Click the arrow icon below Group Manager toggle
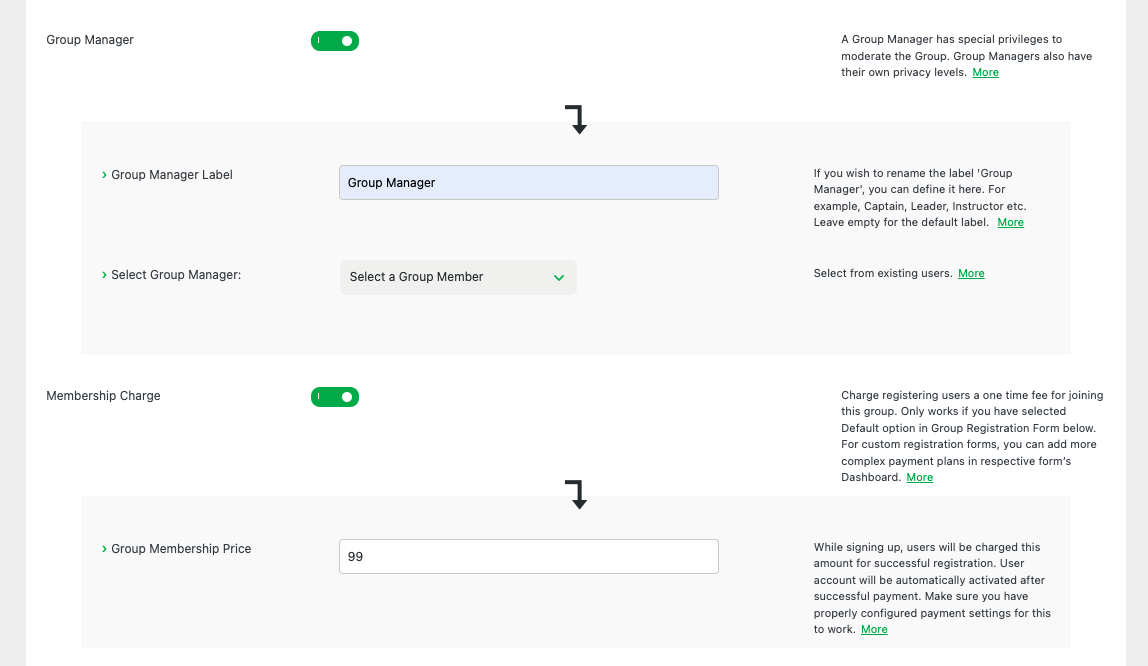The image size is (1148, 666). tap(576, 119)
